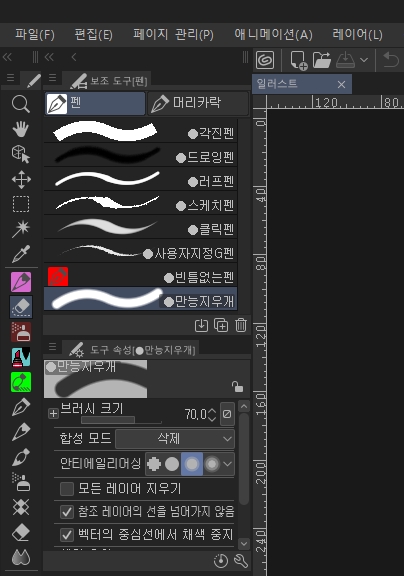Collapse the sub tool palette dock chevrons

49,57
